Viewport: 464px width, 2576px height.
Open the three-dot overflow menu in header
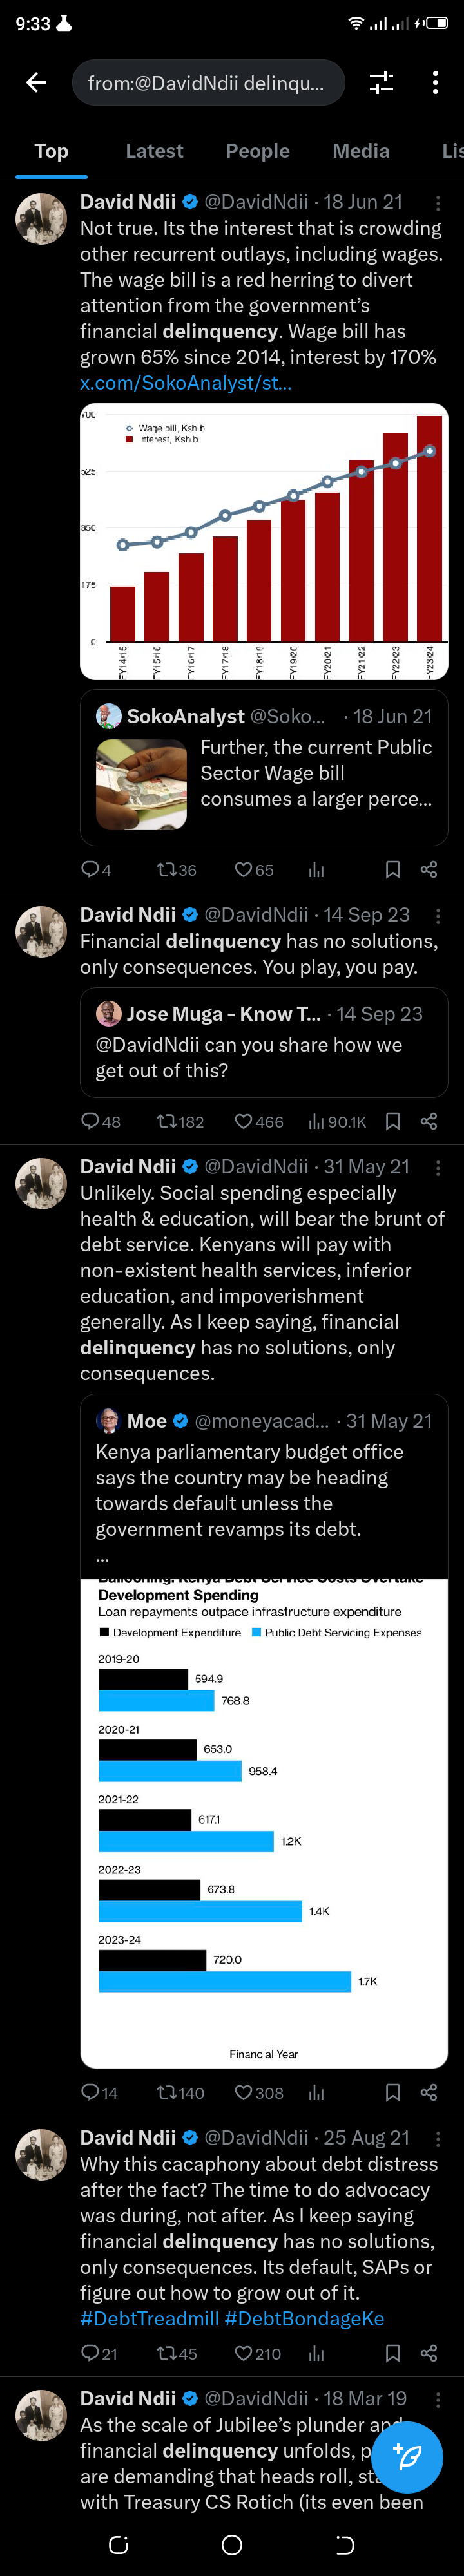[x=435, y=83]
